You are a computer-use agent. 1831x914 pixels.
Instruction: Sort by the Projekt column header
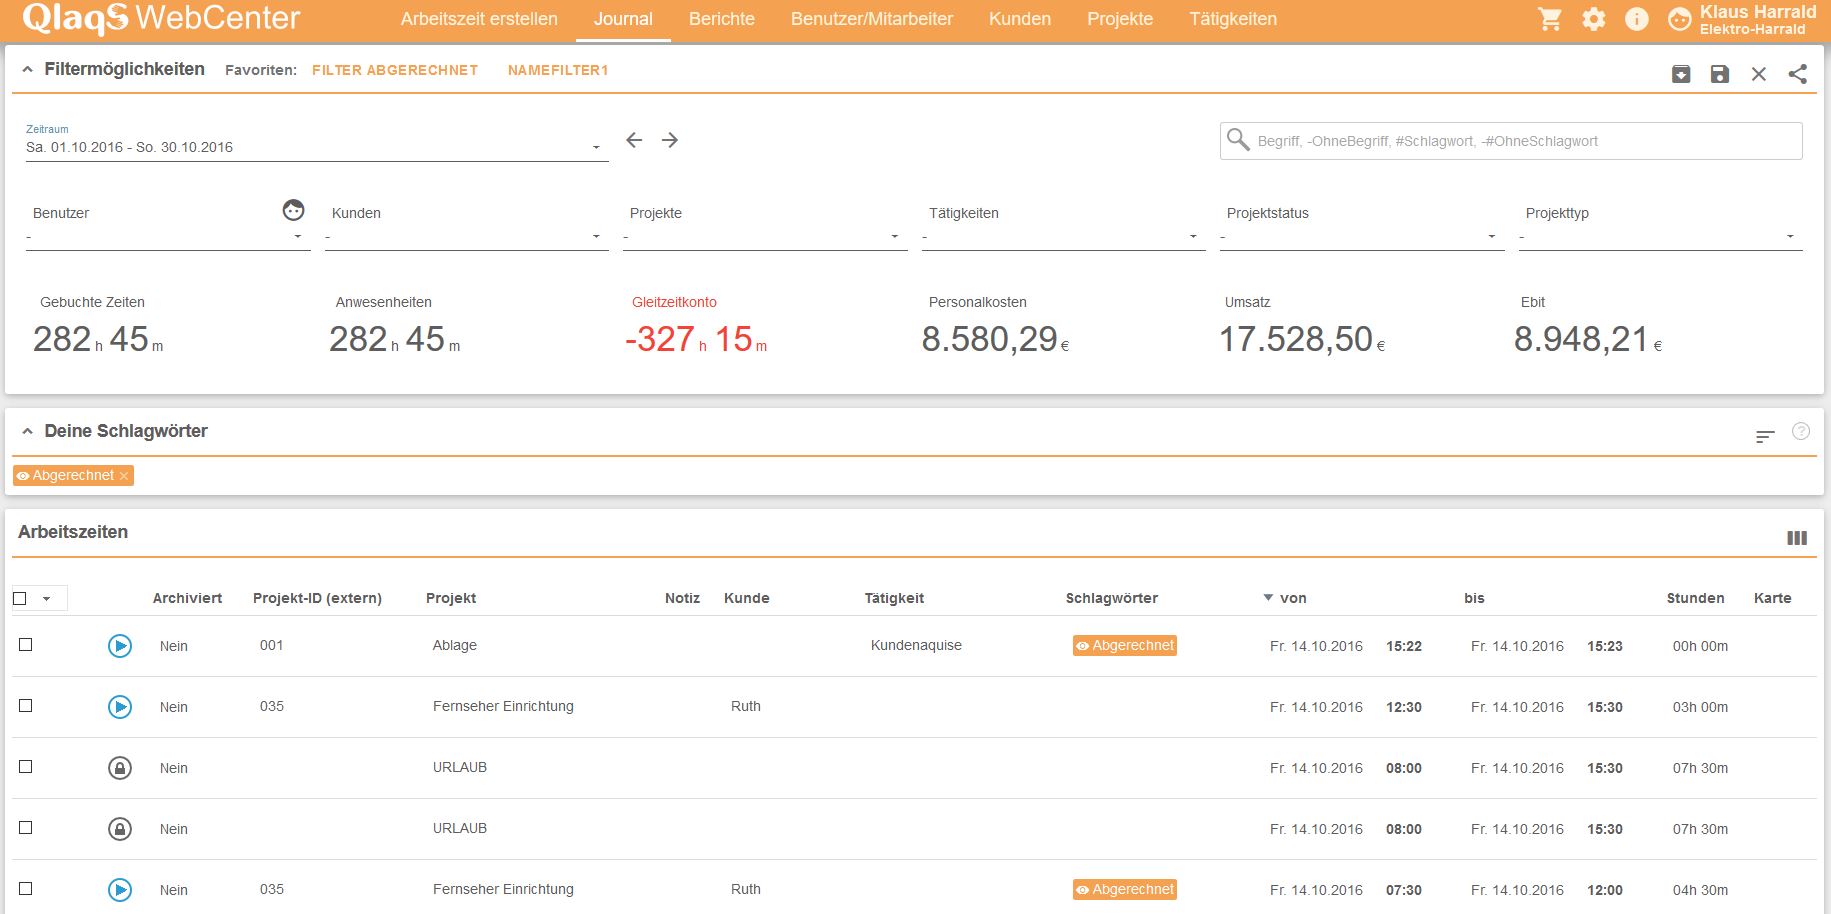coord(451,598)
